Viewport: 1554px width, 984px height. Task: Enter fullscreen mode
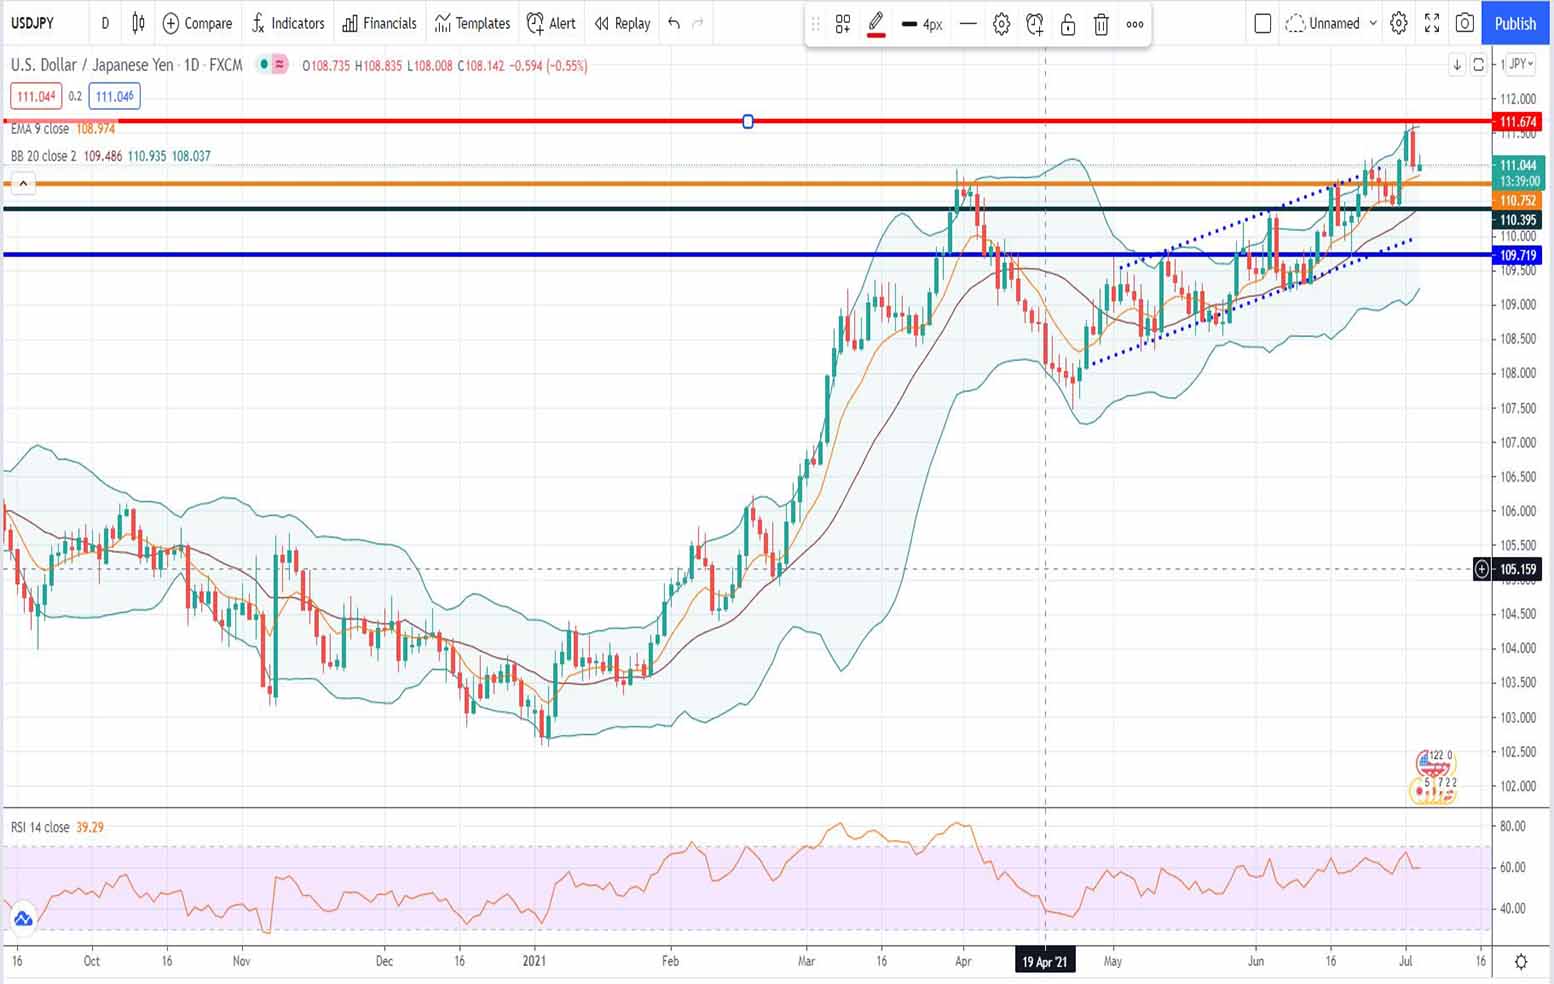tap(1432, 23)
